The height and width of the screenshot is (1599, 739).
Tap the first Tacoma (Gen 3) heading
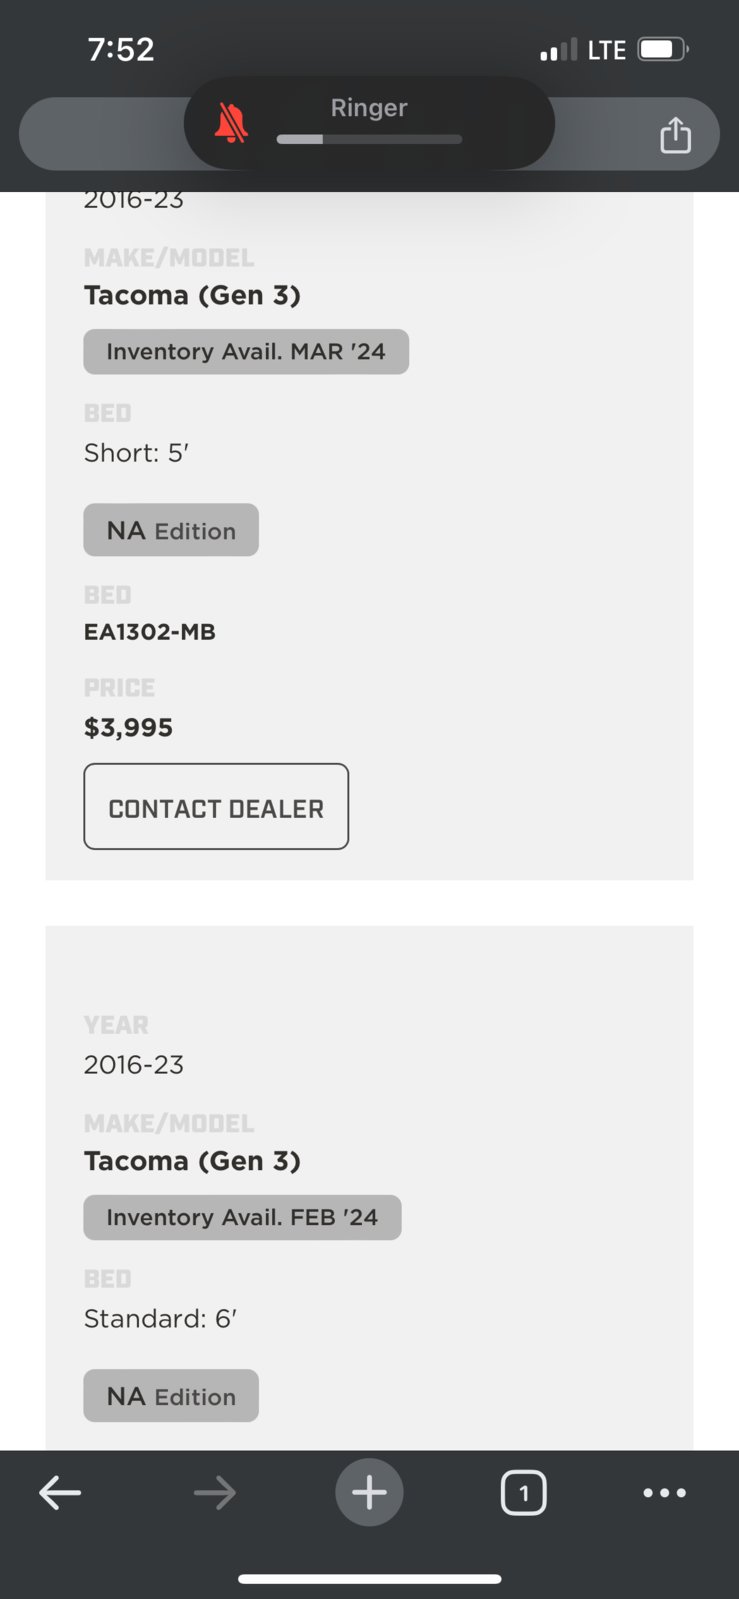[x=192, y=295]
